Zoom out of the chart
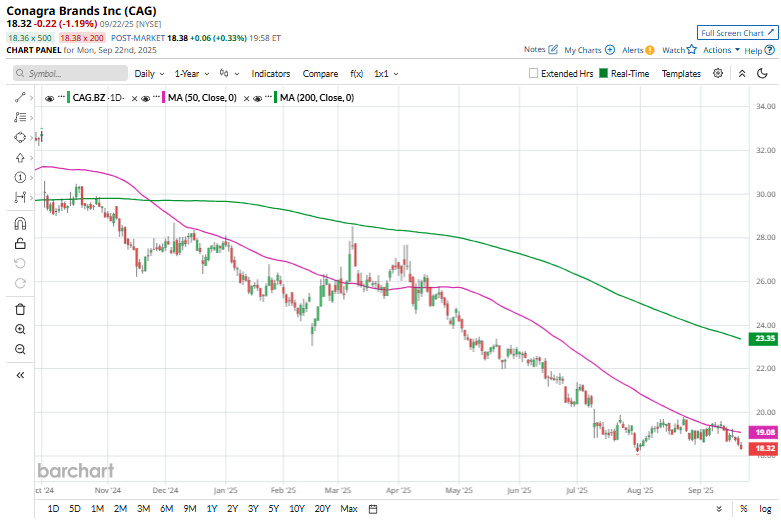Viewport: 781px width, 520px height. point(20,349)
